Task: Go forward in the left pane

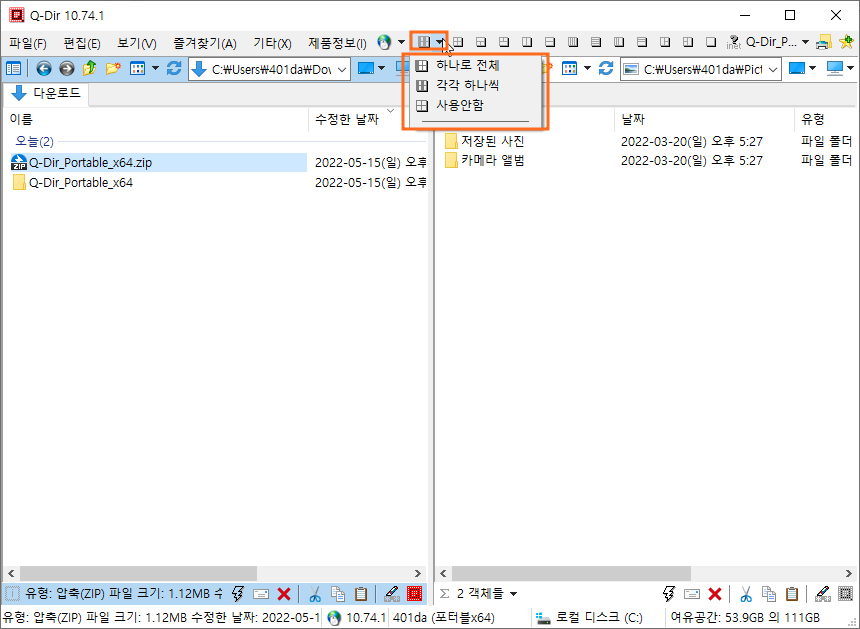Action: click(67, 69)
